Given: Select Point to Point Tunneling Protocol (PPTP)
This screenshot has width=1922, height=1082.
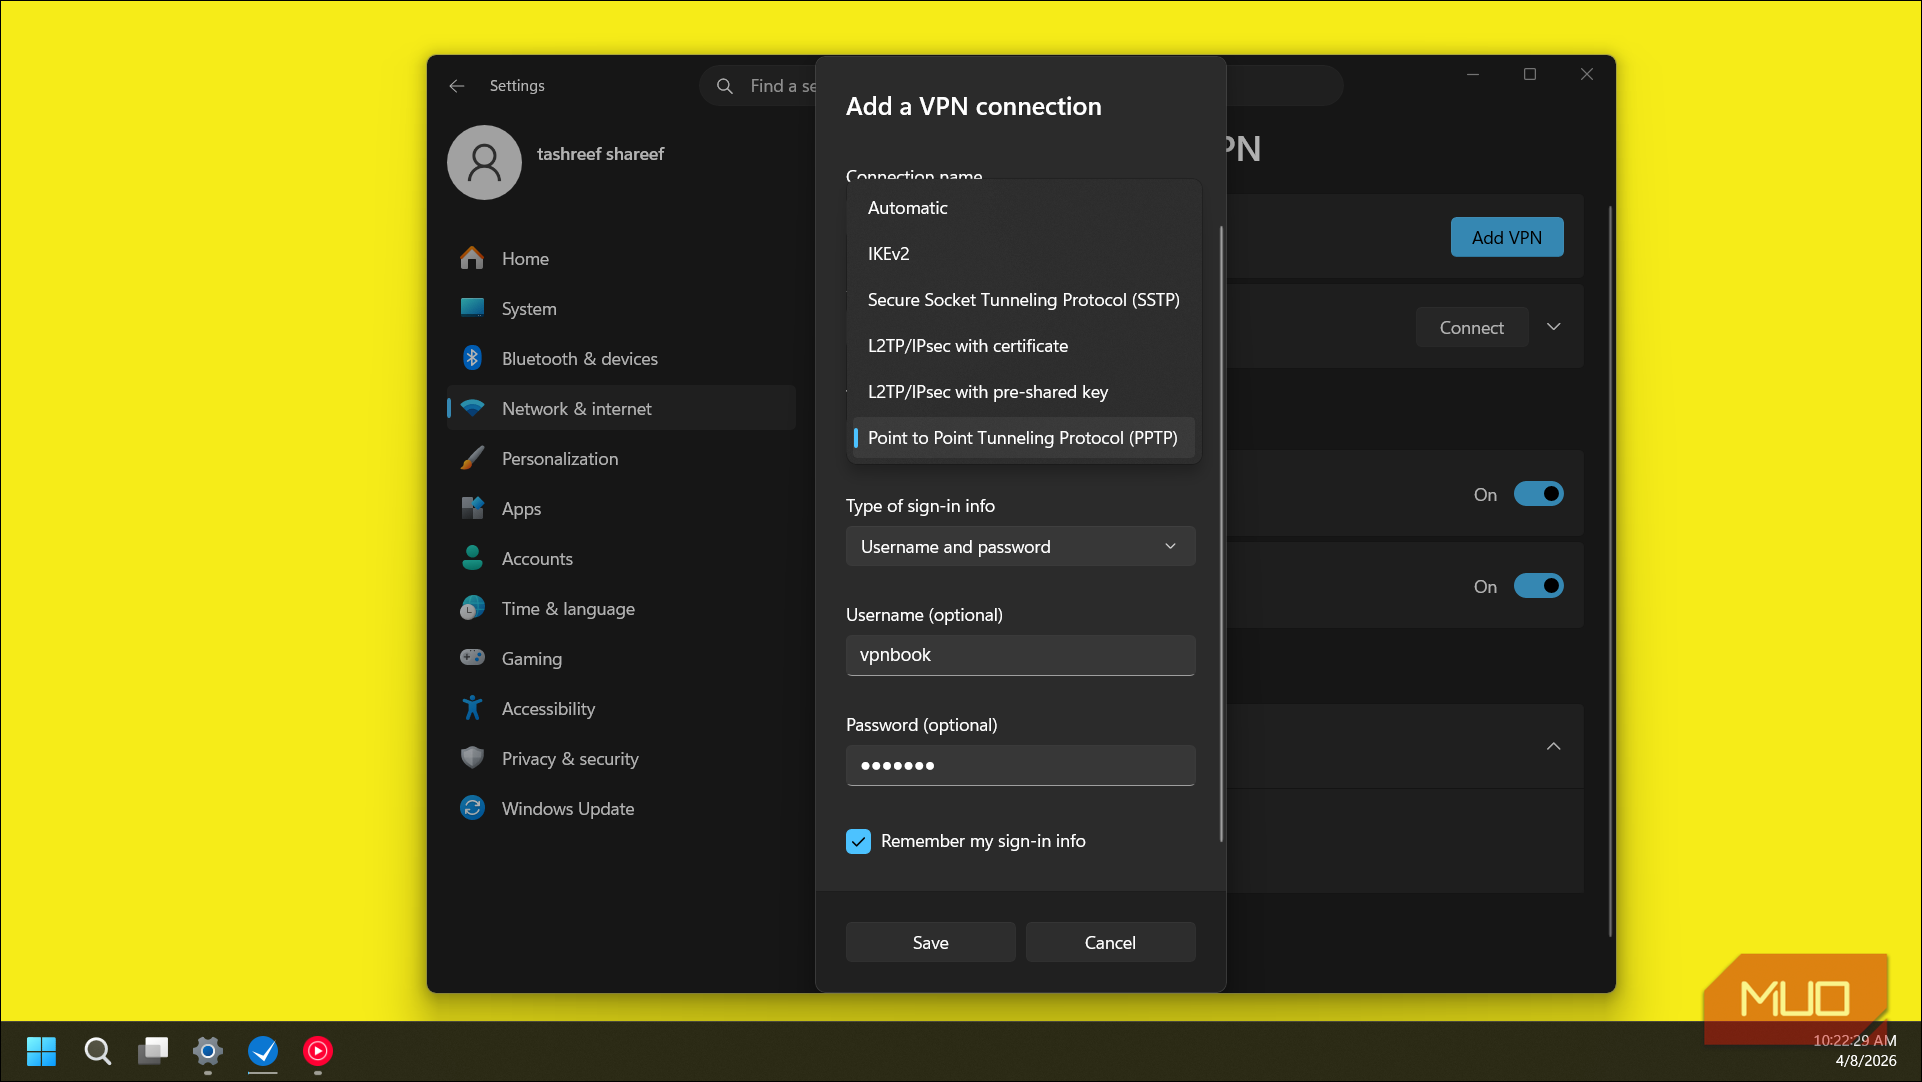Looking at the screenshot, I should [x=1024, y=438].
